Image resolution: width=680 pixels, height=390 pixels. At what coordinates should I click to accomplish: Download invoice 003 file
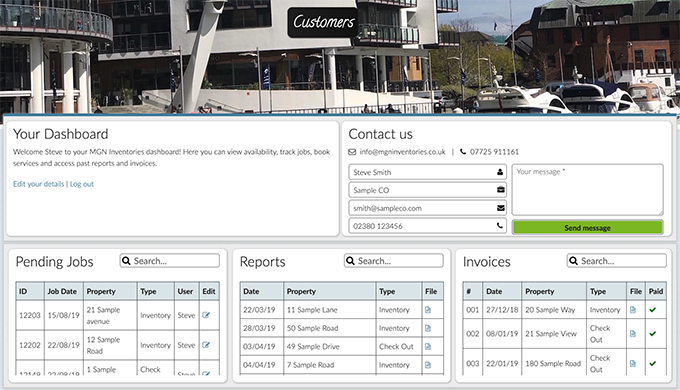(x=633, y=364)
